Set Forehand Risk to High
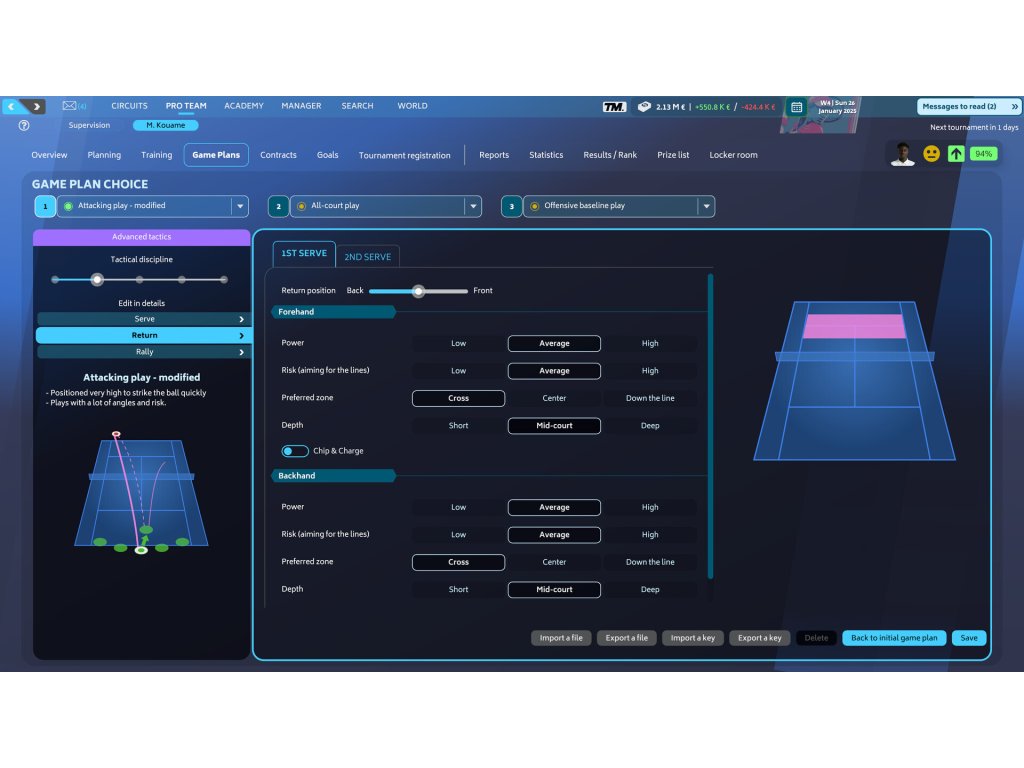The image size is (1024, 768). click(650, 370)
